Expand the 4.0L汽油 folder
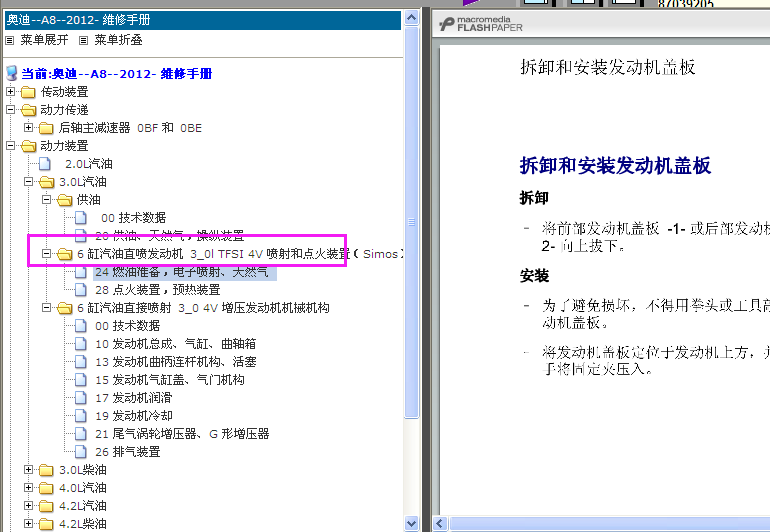770x532 pixels. click(28, 488)
